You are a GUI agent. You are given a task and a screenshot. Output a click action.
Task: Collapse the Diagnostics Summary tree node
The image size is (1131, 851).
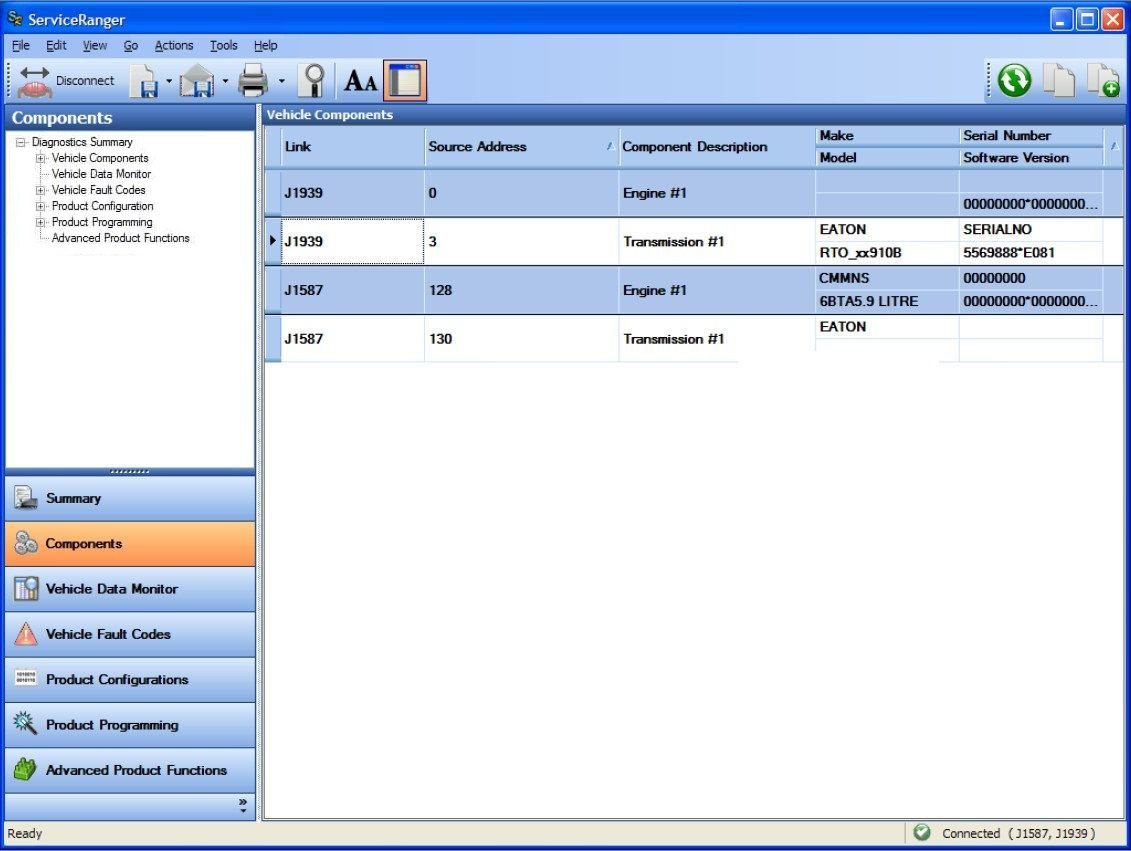coord(21,142)
